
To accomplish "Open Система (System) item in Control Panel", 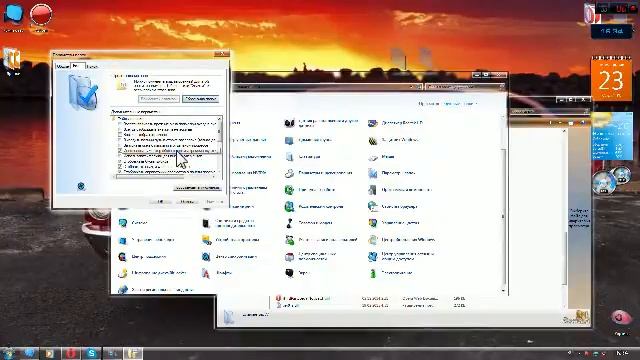I will [x=133, y=223].
